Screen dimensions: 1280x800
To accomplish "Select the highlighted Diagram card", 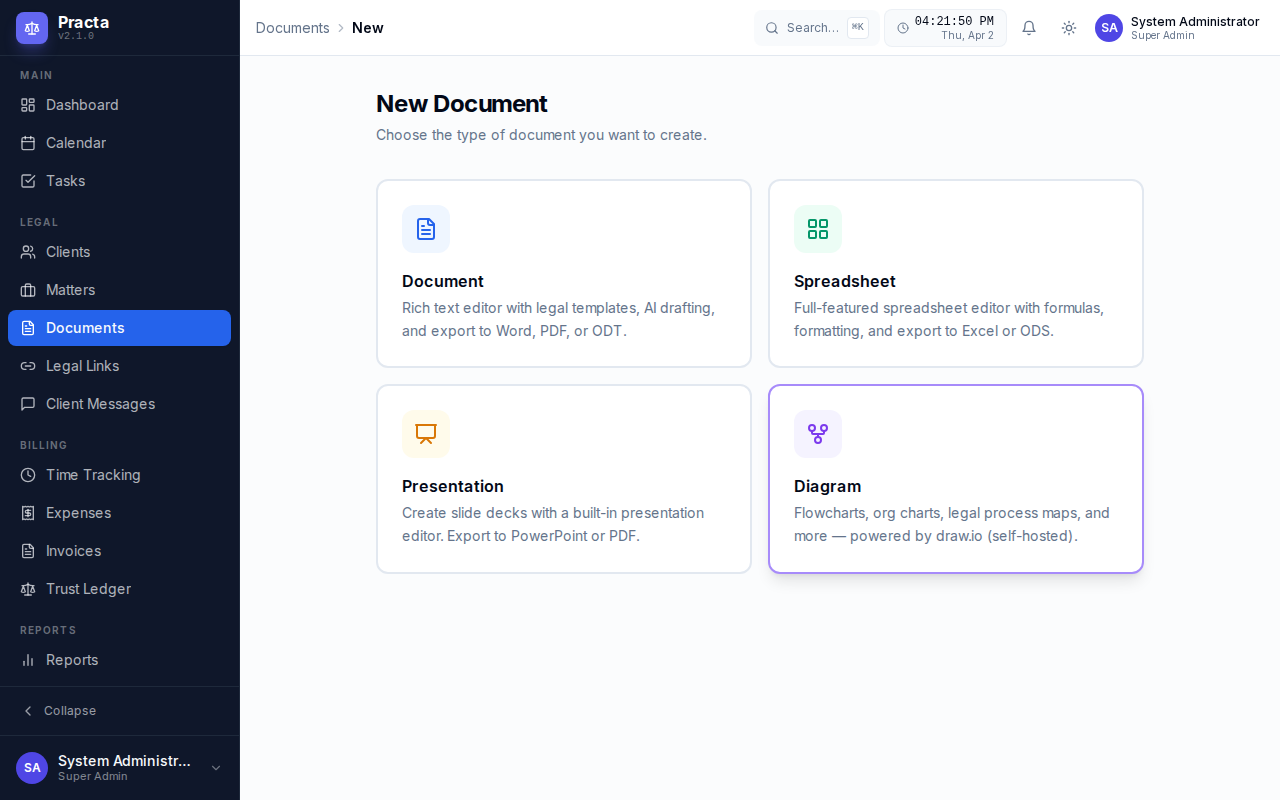I will tap(955, 478).
